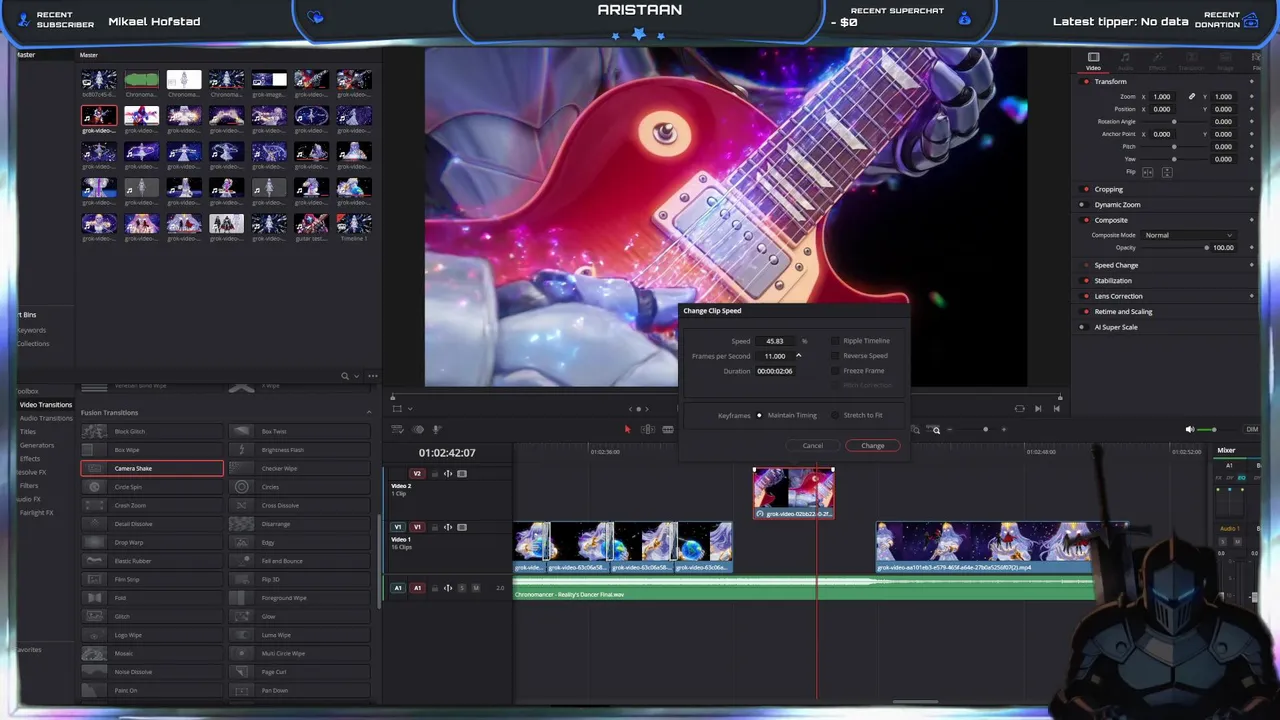Open the Effects tab in Inspector
Image resolution: width=1280 pixels, height=720 pixels.
coord(1157,60)
